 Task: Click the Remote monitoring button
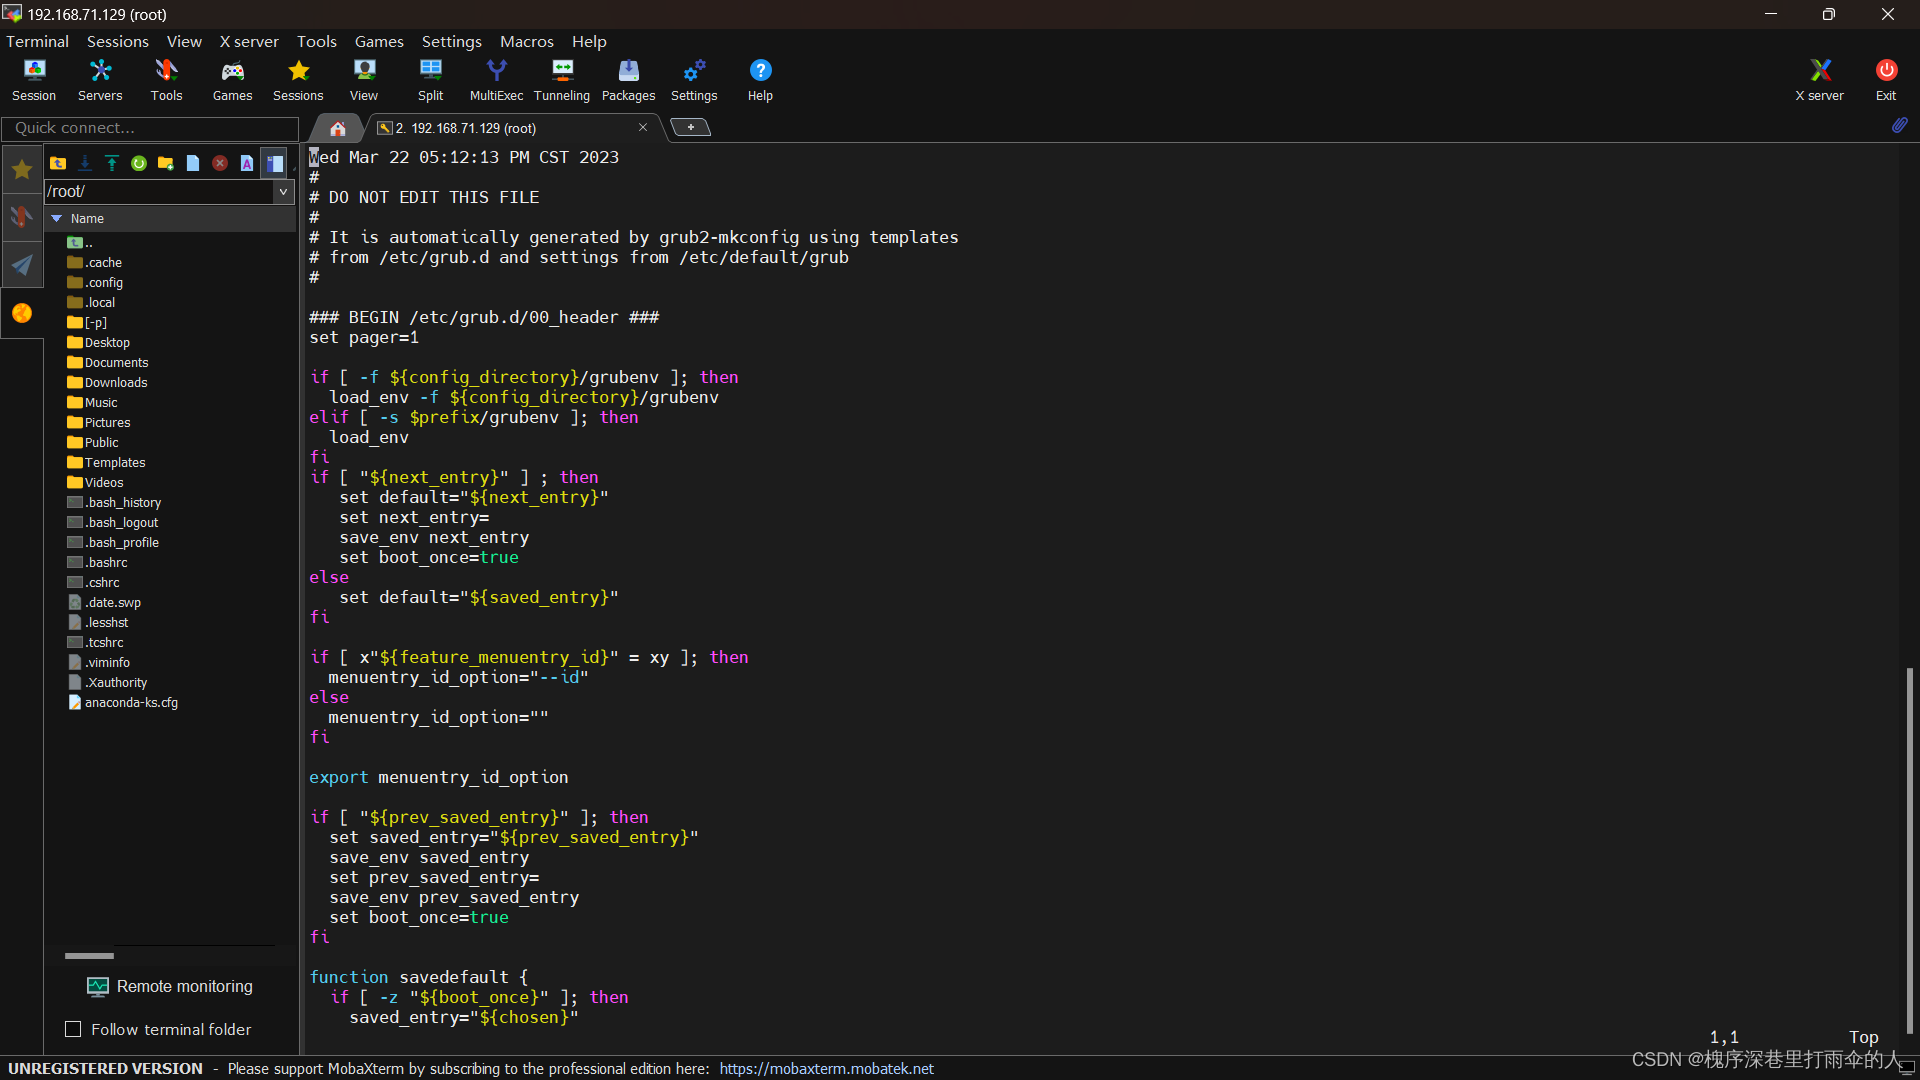coord(170,986)
